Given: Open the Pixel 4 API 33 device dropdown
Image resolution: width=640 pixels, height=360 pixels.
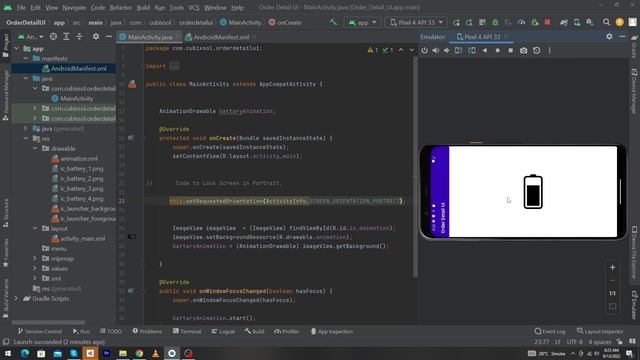Looking at the screenshot, I should click(x=416, y=22).
